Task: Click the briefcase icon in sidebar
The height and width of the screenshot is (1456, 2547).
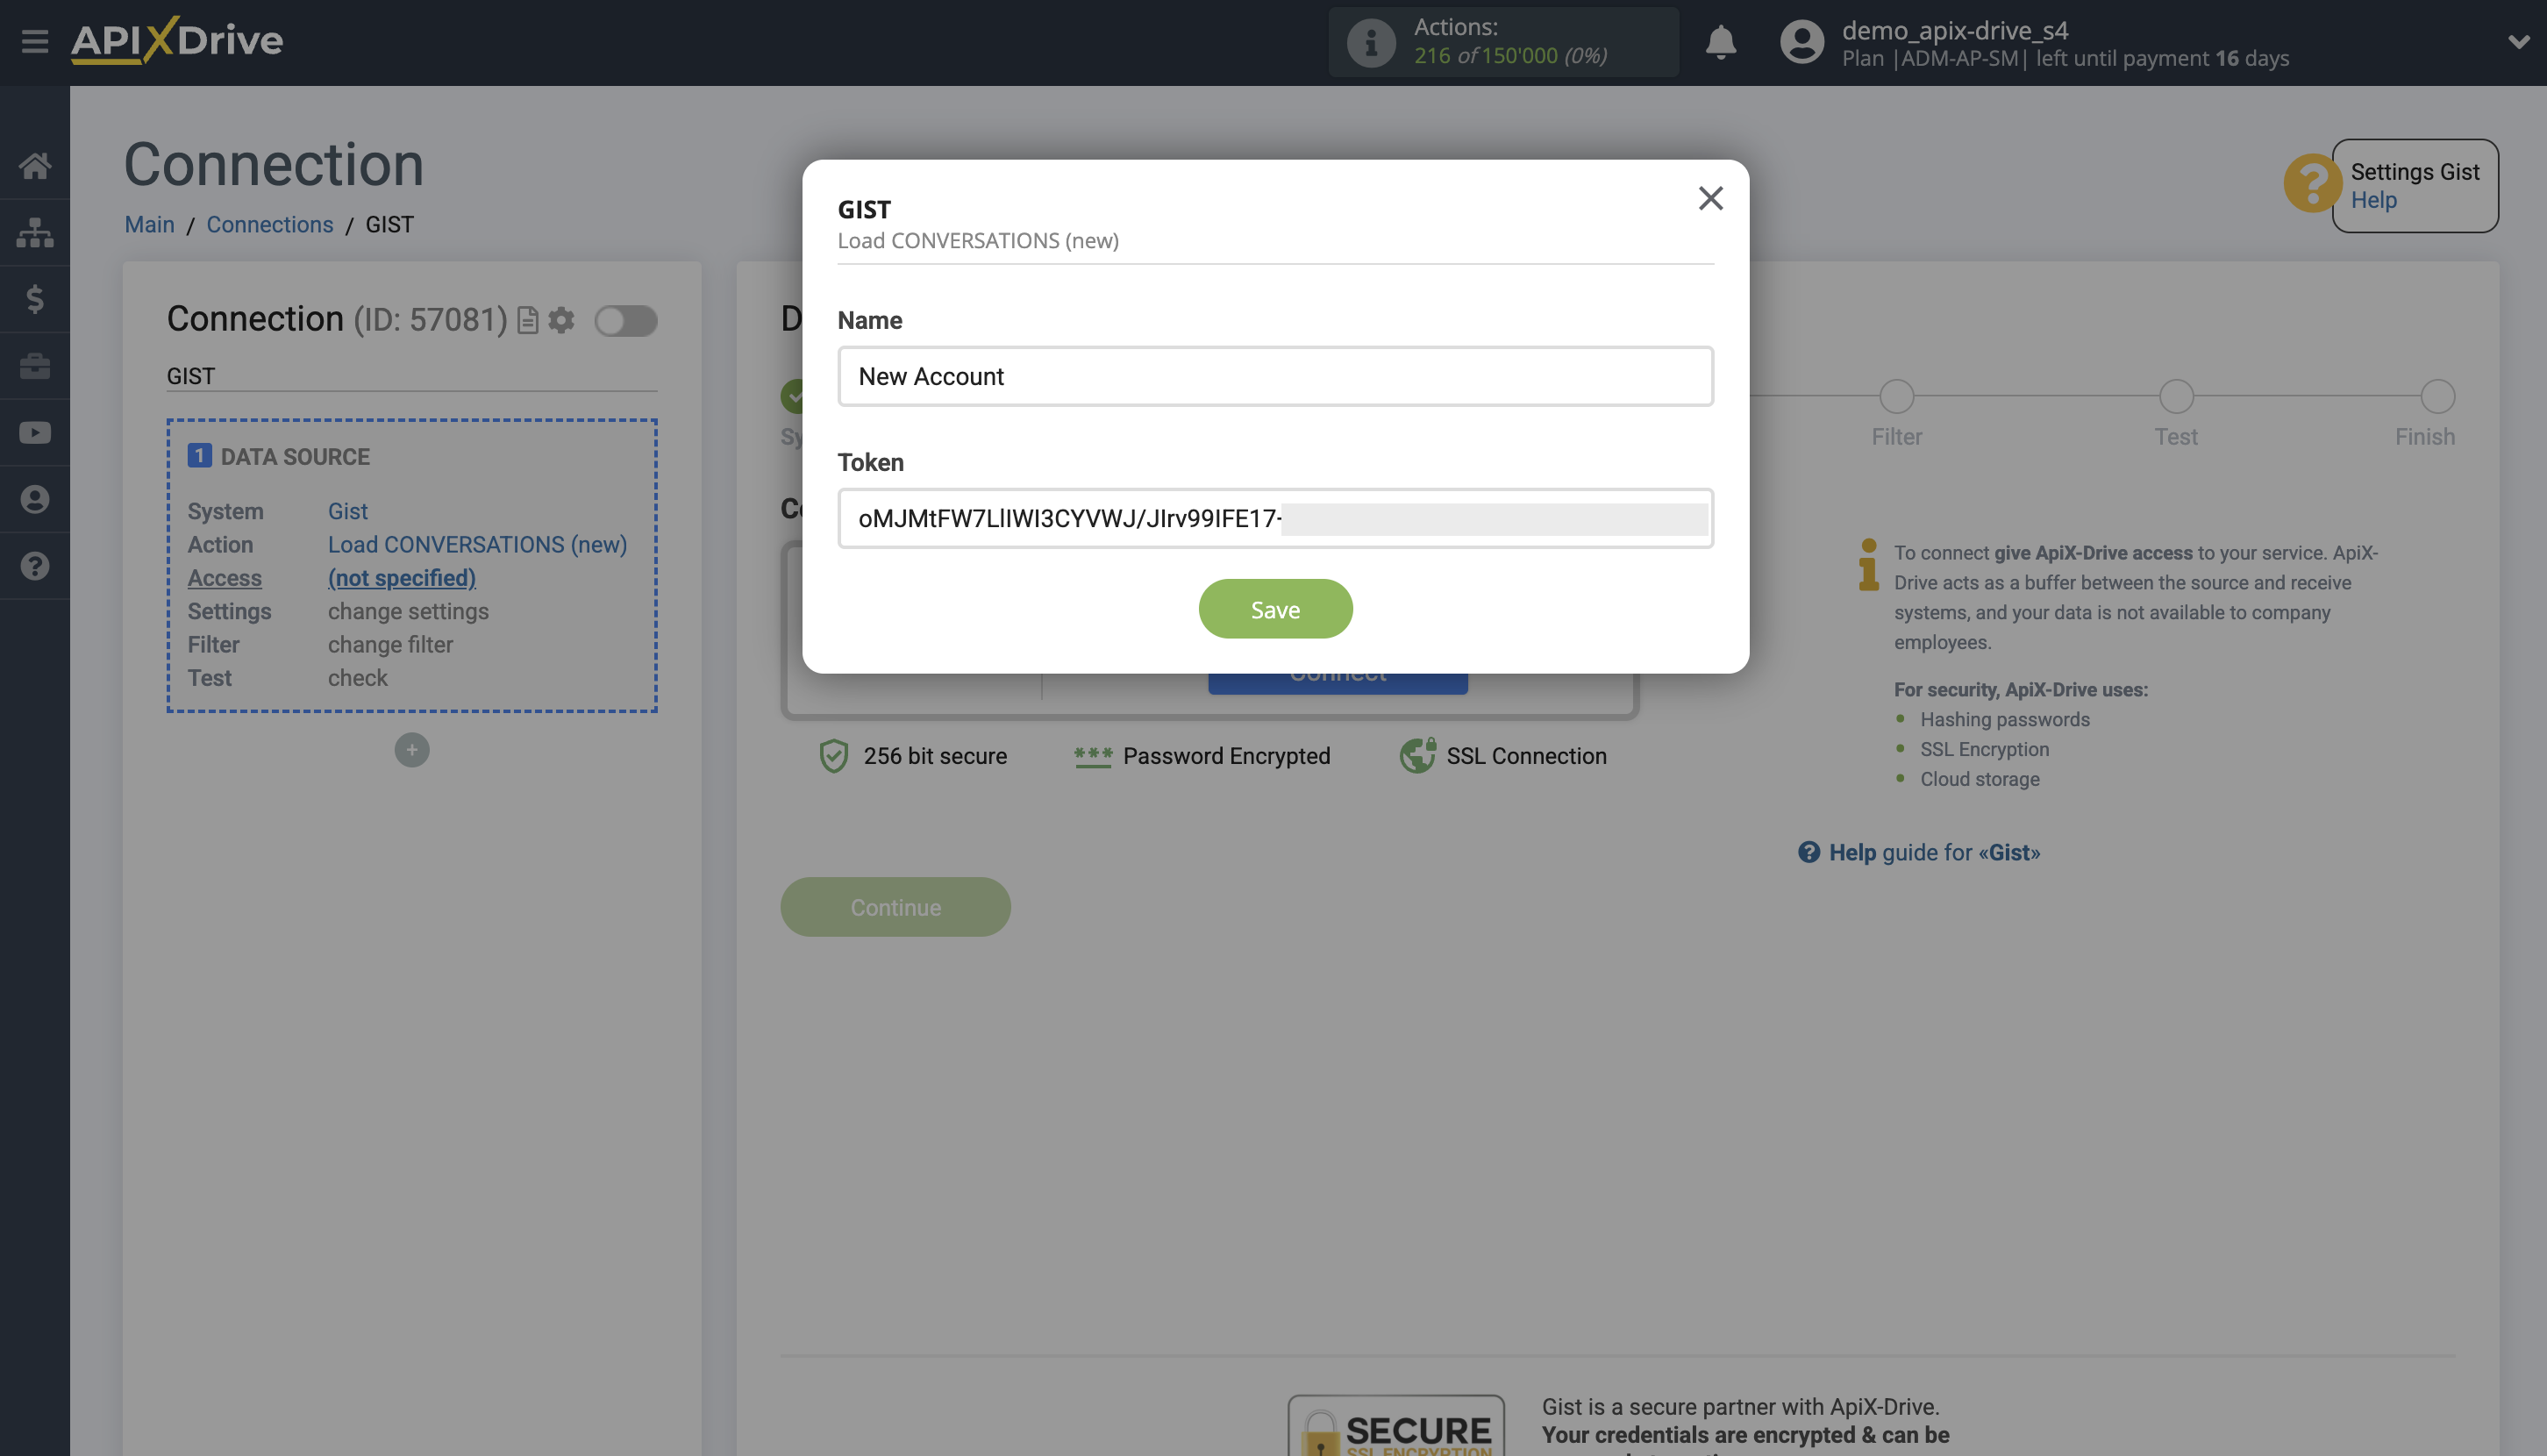Action: point(35,365)
